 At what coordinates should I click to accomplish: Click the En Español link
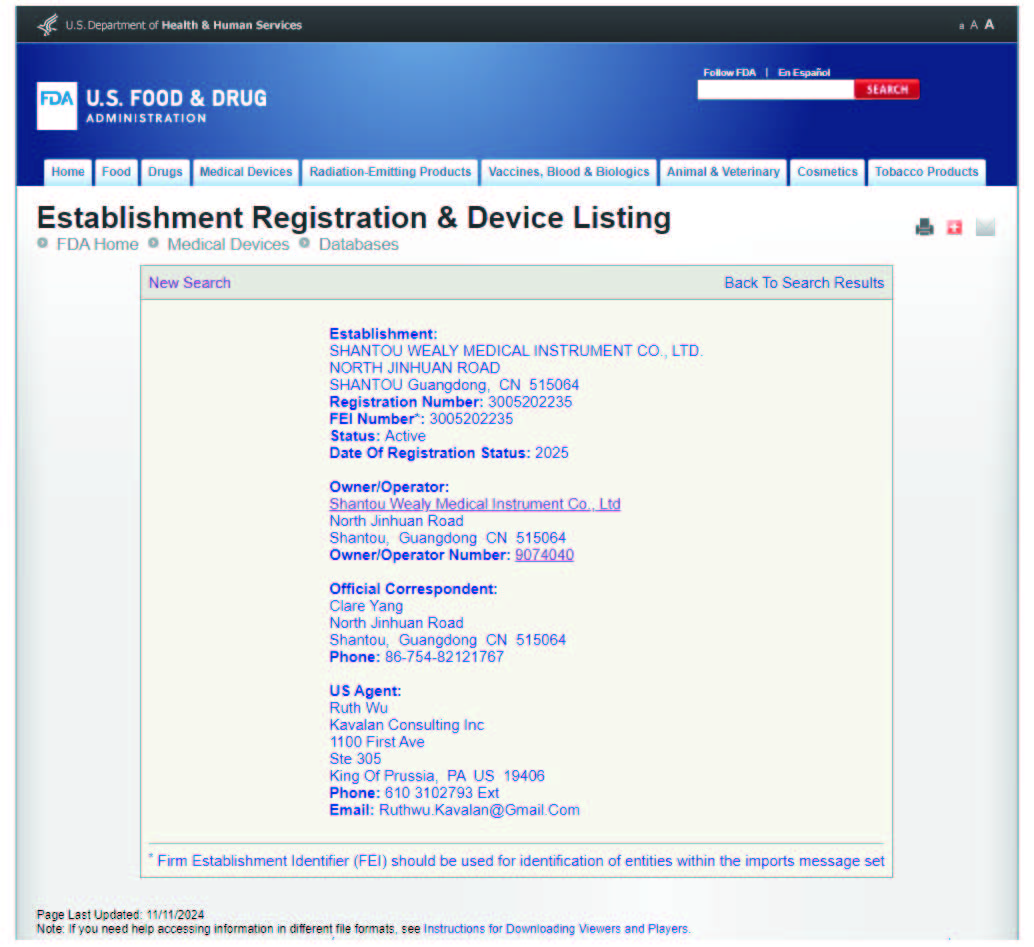point(804,73)
